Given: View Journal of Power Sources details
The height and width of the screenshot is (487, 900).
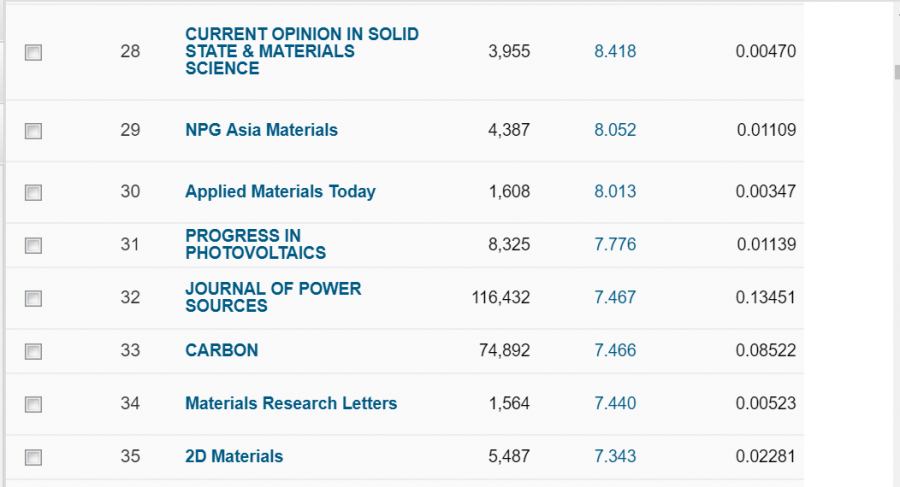Looking at the screenshot, I should tap(272, 297).
